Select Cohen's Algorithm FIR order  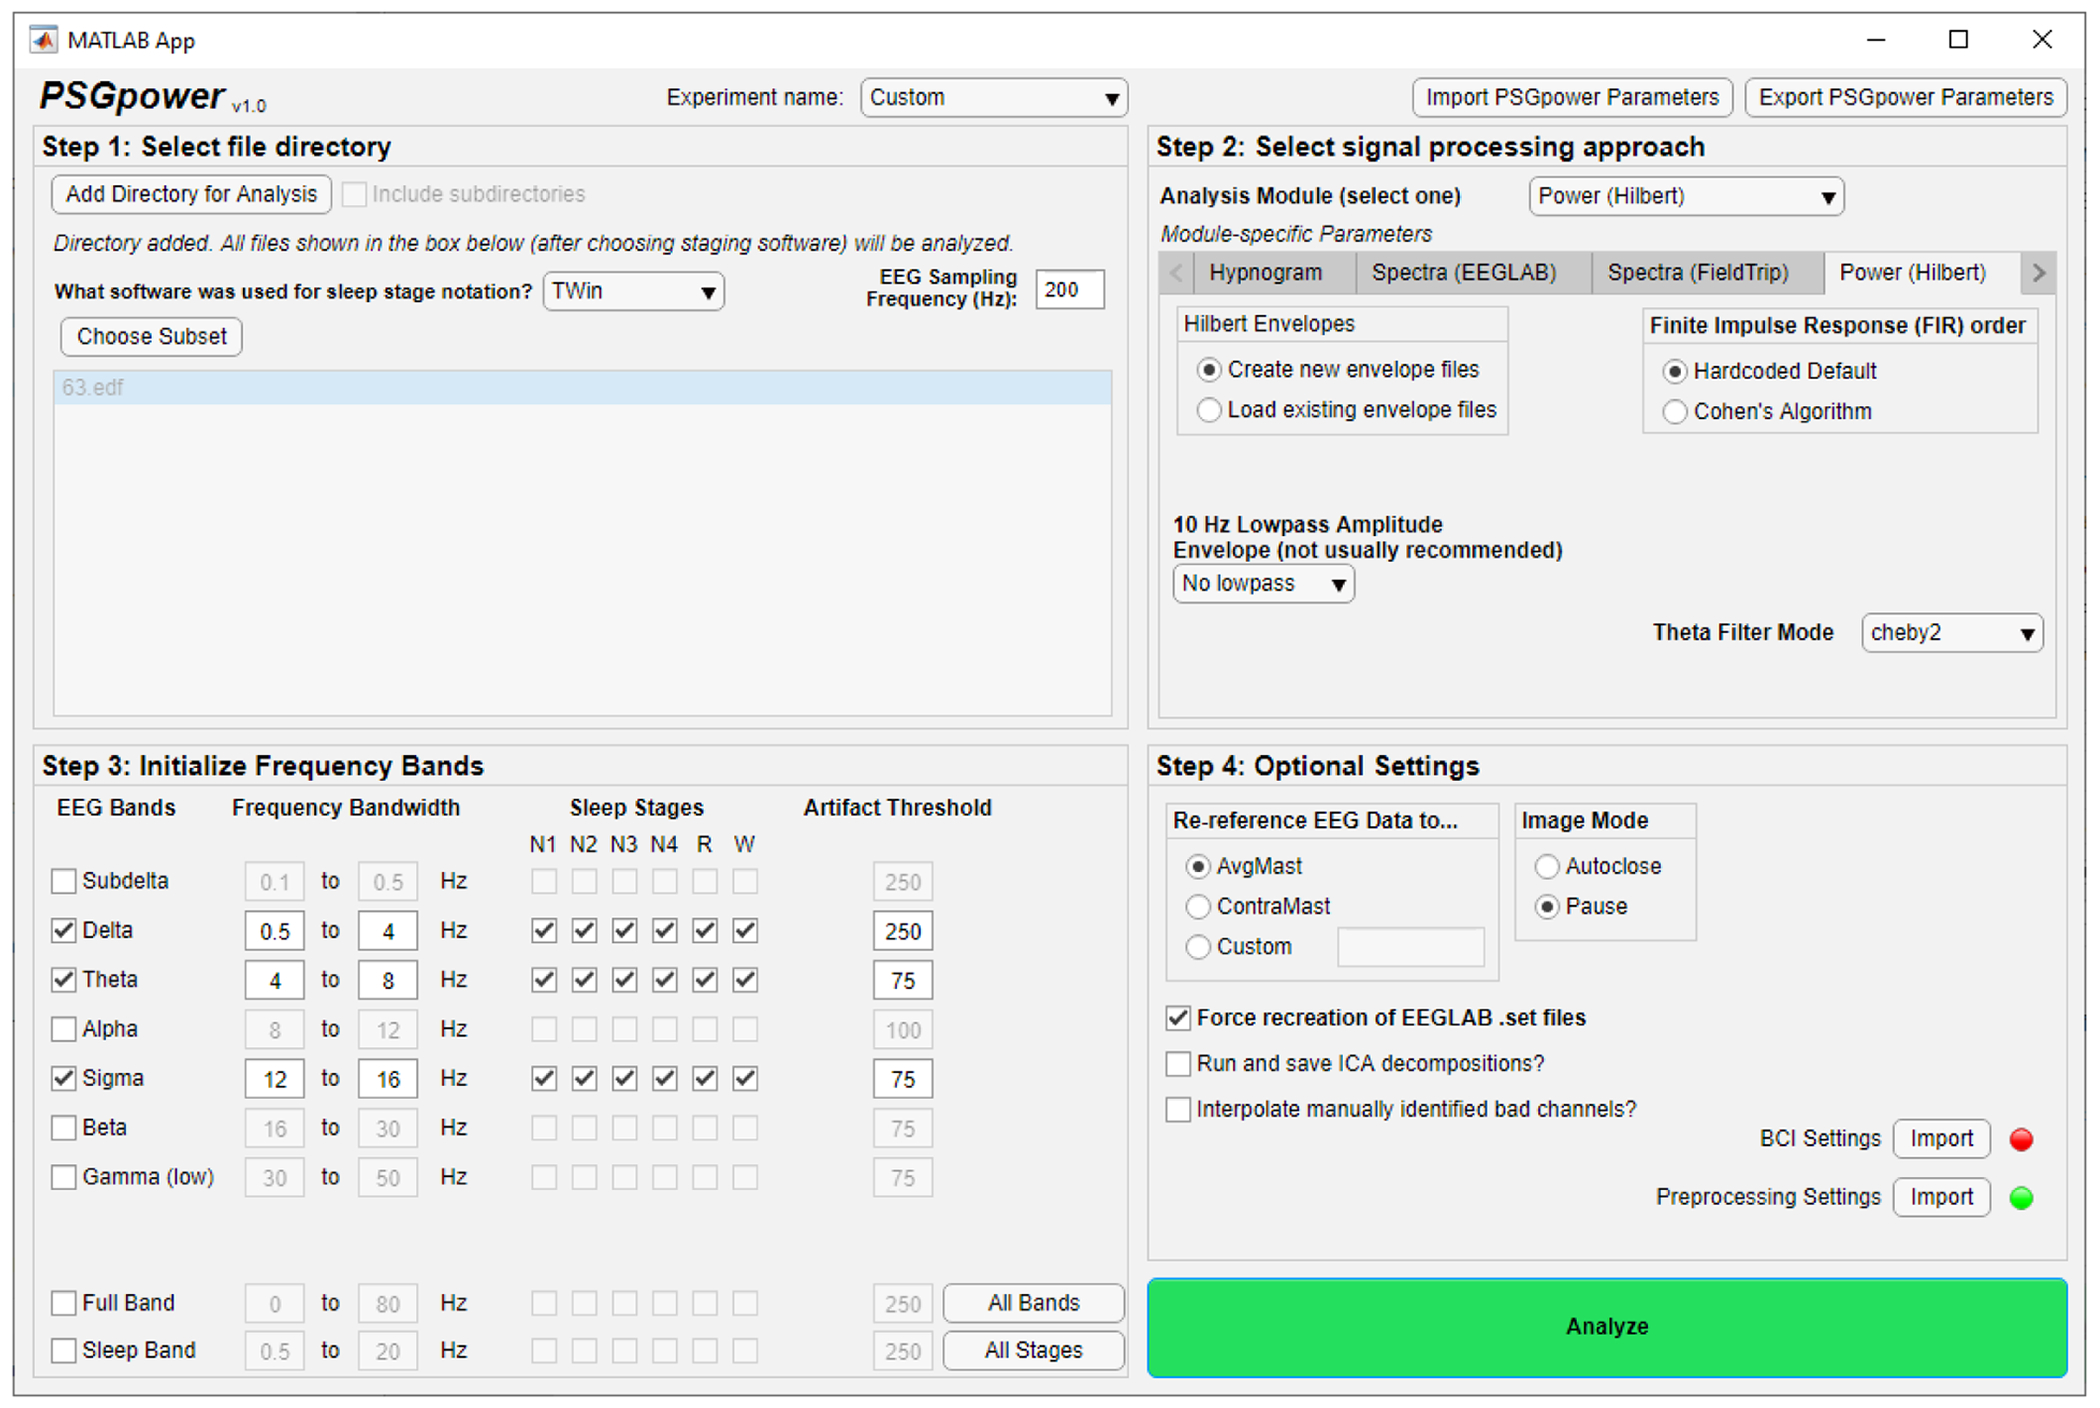point(1675,412)
